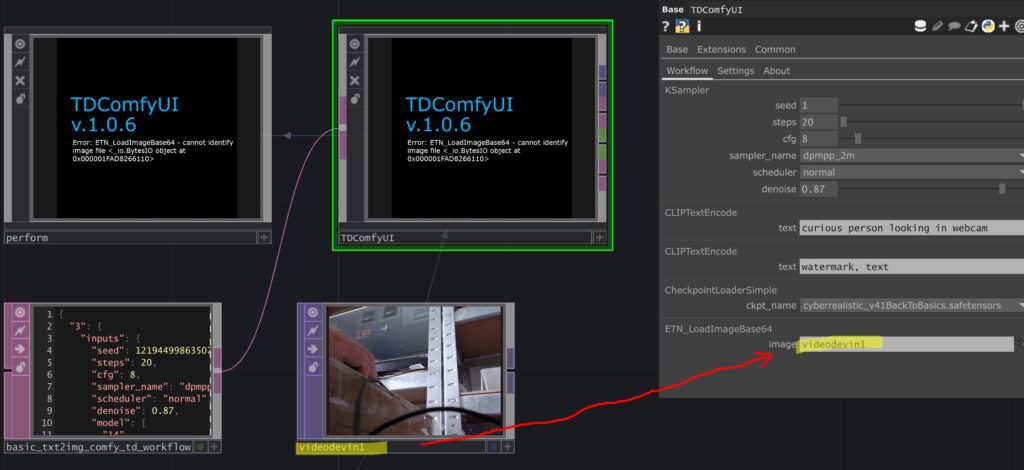1024x470 pixels.
Task: Click the cfg value field showing 8
Action: click(x=818, y=138)
